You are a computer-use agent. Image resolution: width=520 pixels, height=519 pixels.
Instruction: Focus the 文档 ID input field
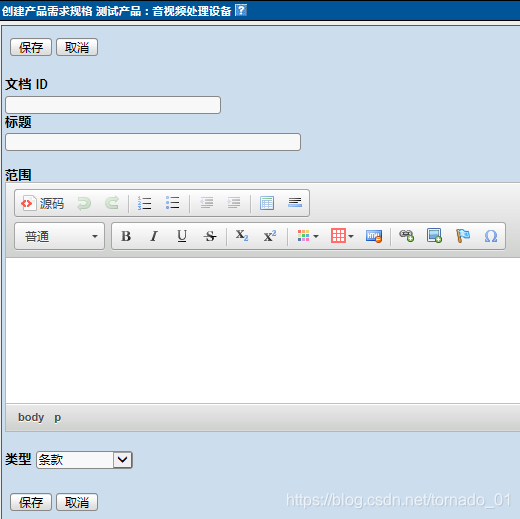coord(113,105)
